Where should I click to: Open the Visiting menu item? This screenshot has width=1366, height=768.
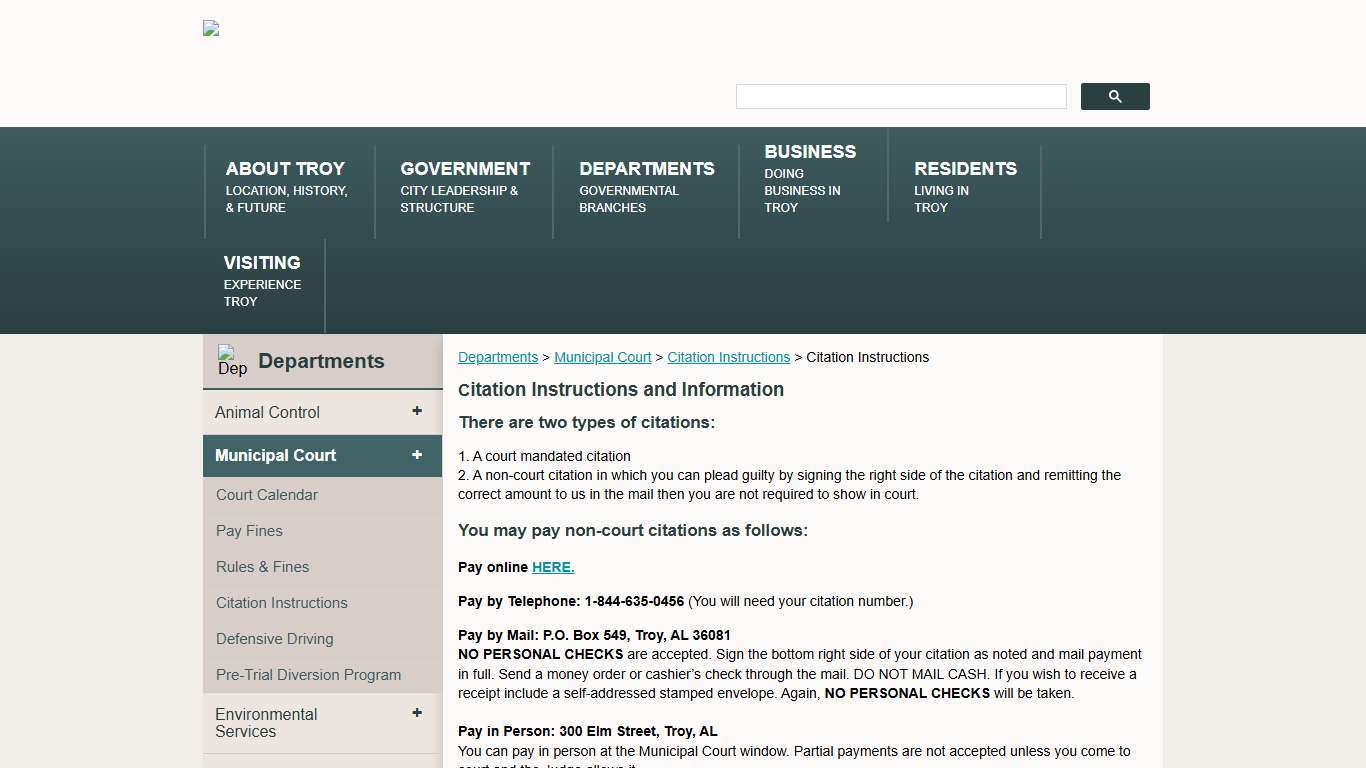point(262,280)
